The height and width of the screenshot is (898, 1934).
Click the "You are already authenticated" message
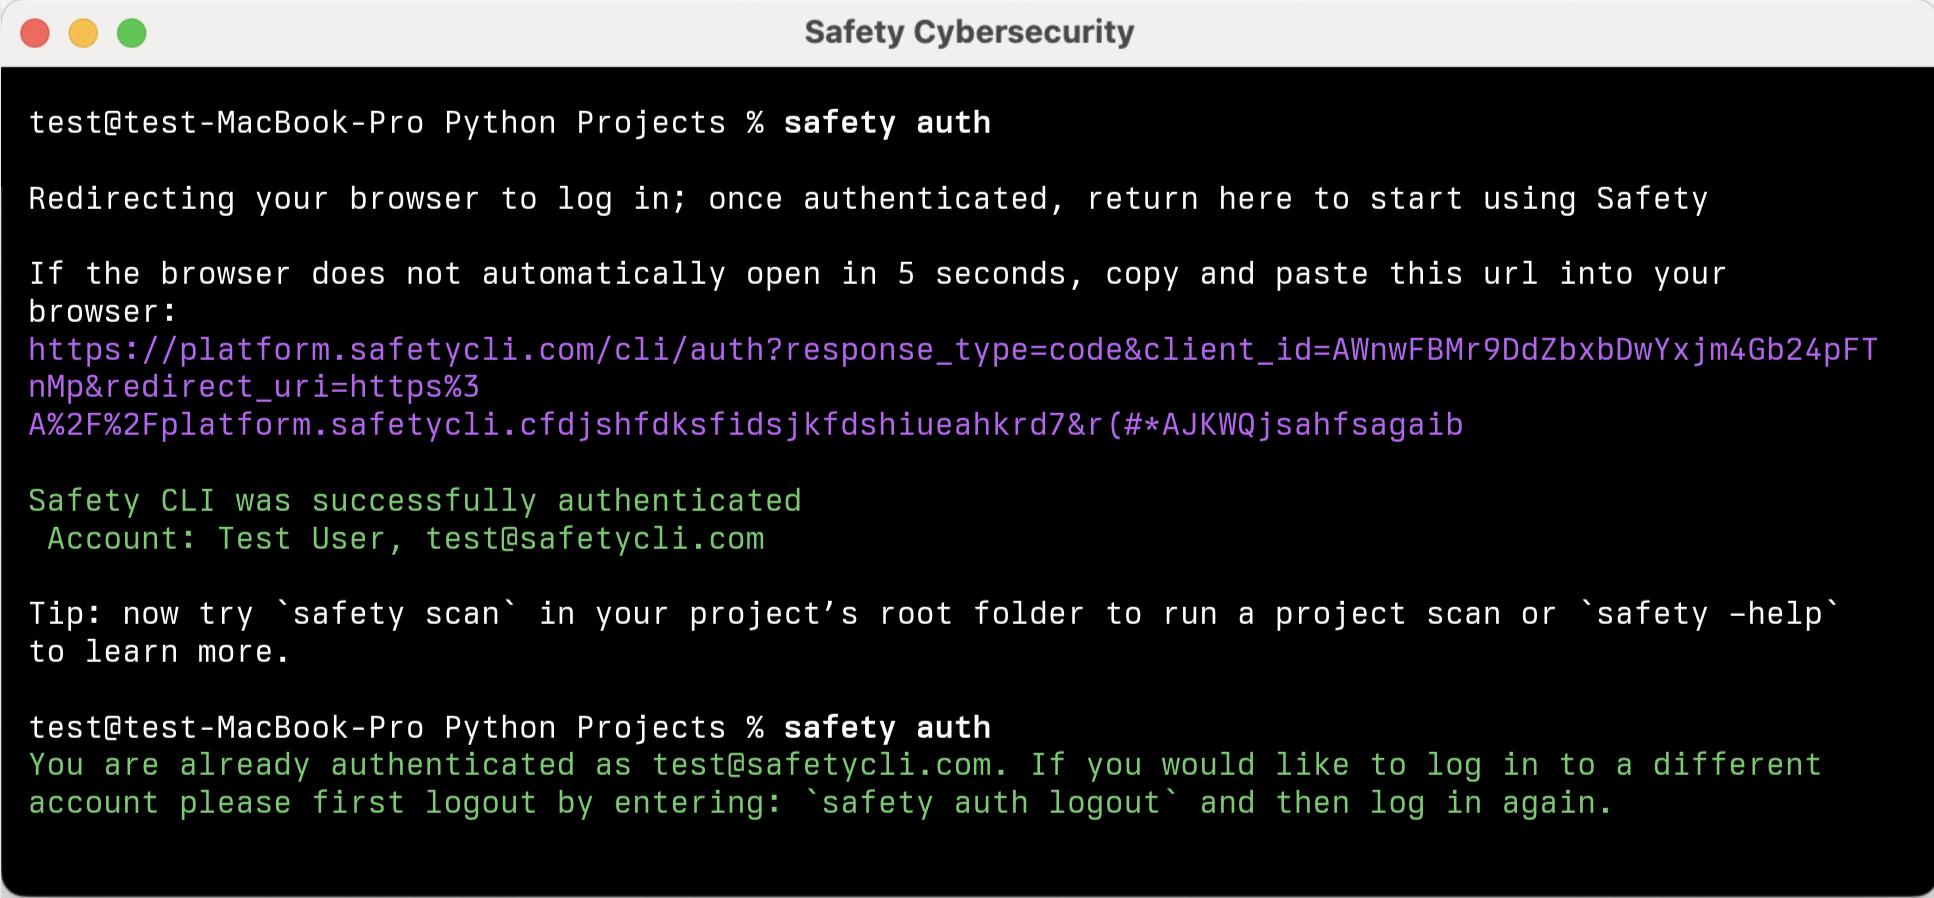click(330, 766)
